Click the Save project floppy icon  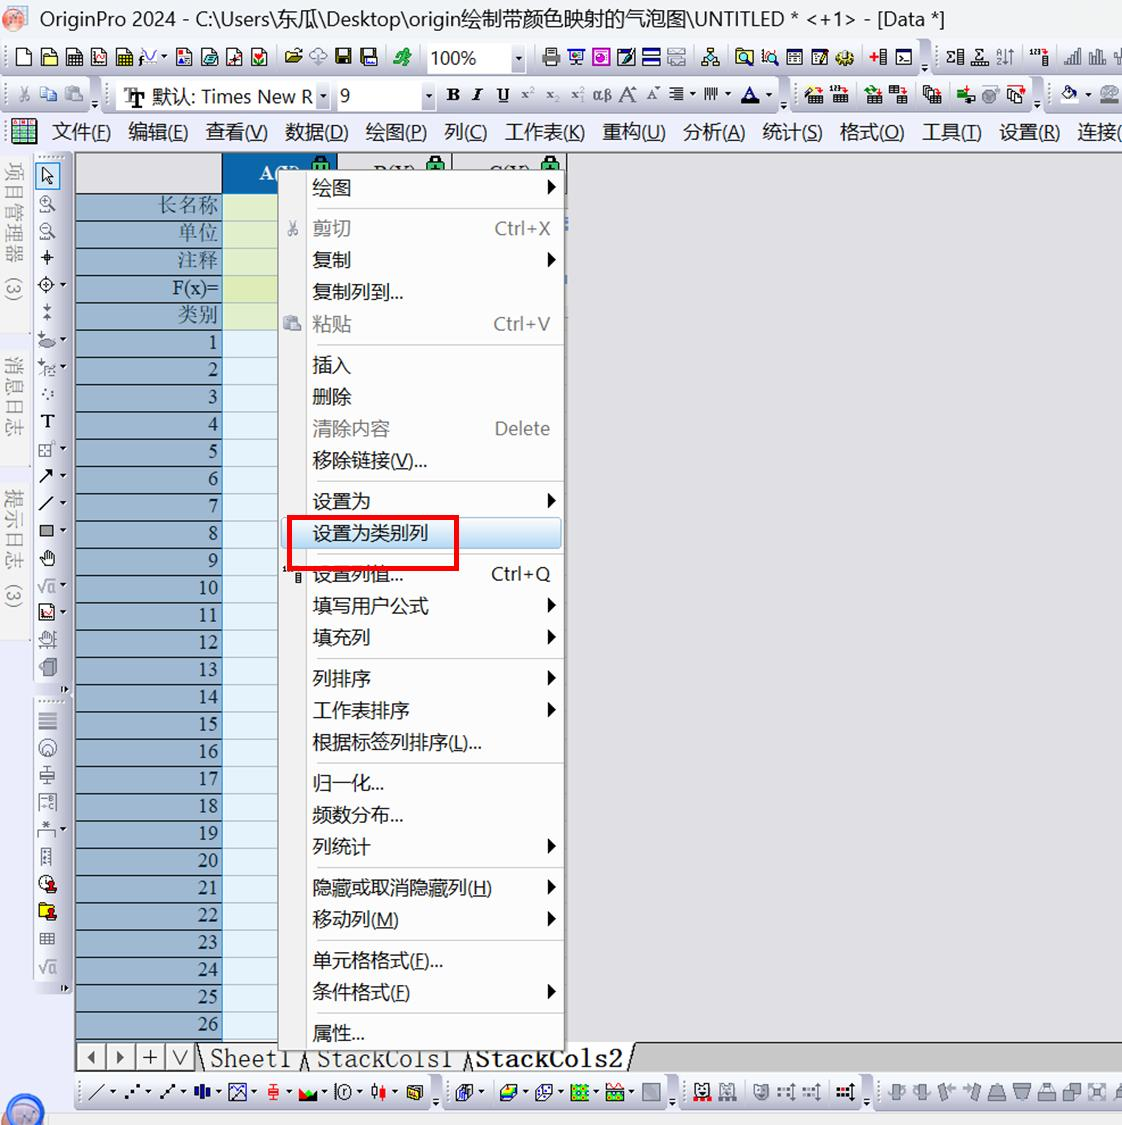pos(344,57)
